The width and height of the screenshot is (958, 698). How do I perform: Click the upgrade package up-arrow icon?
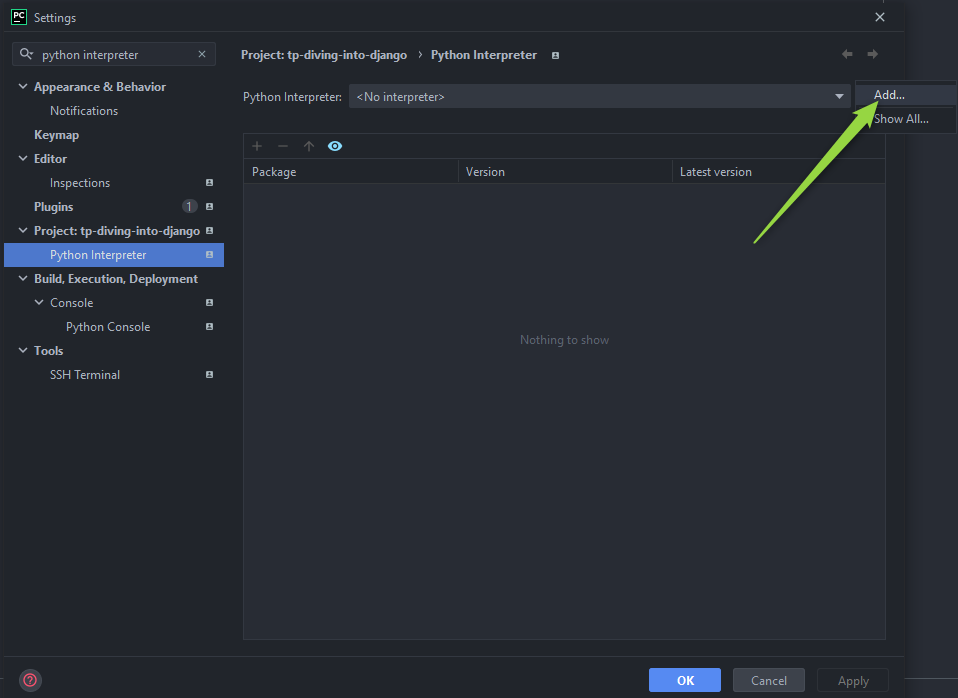tap(309, 146)
